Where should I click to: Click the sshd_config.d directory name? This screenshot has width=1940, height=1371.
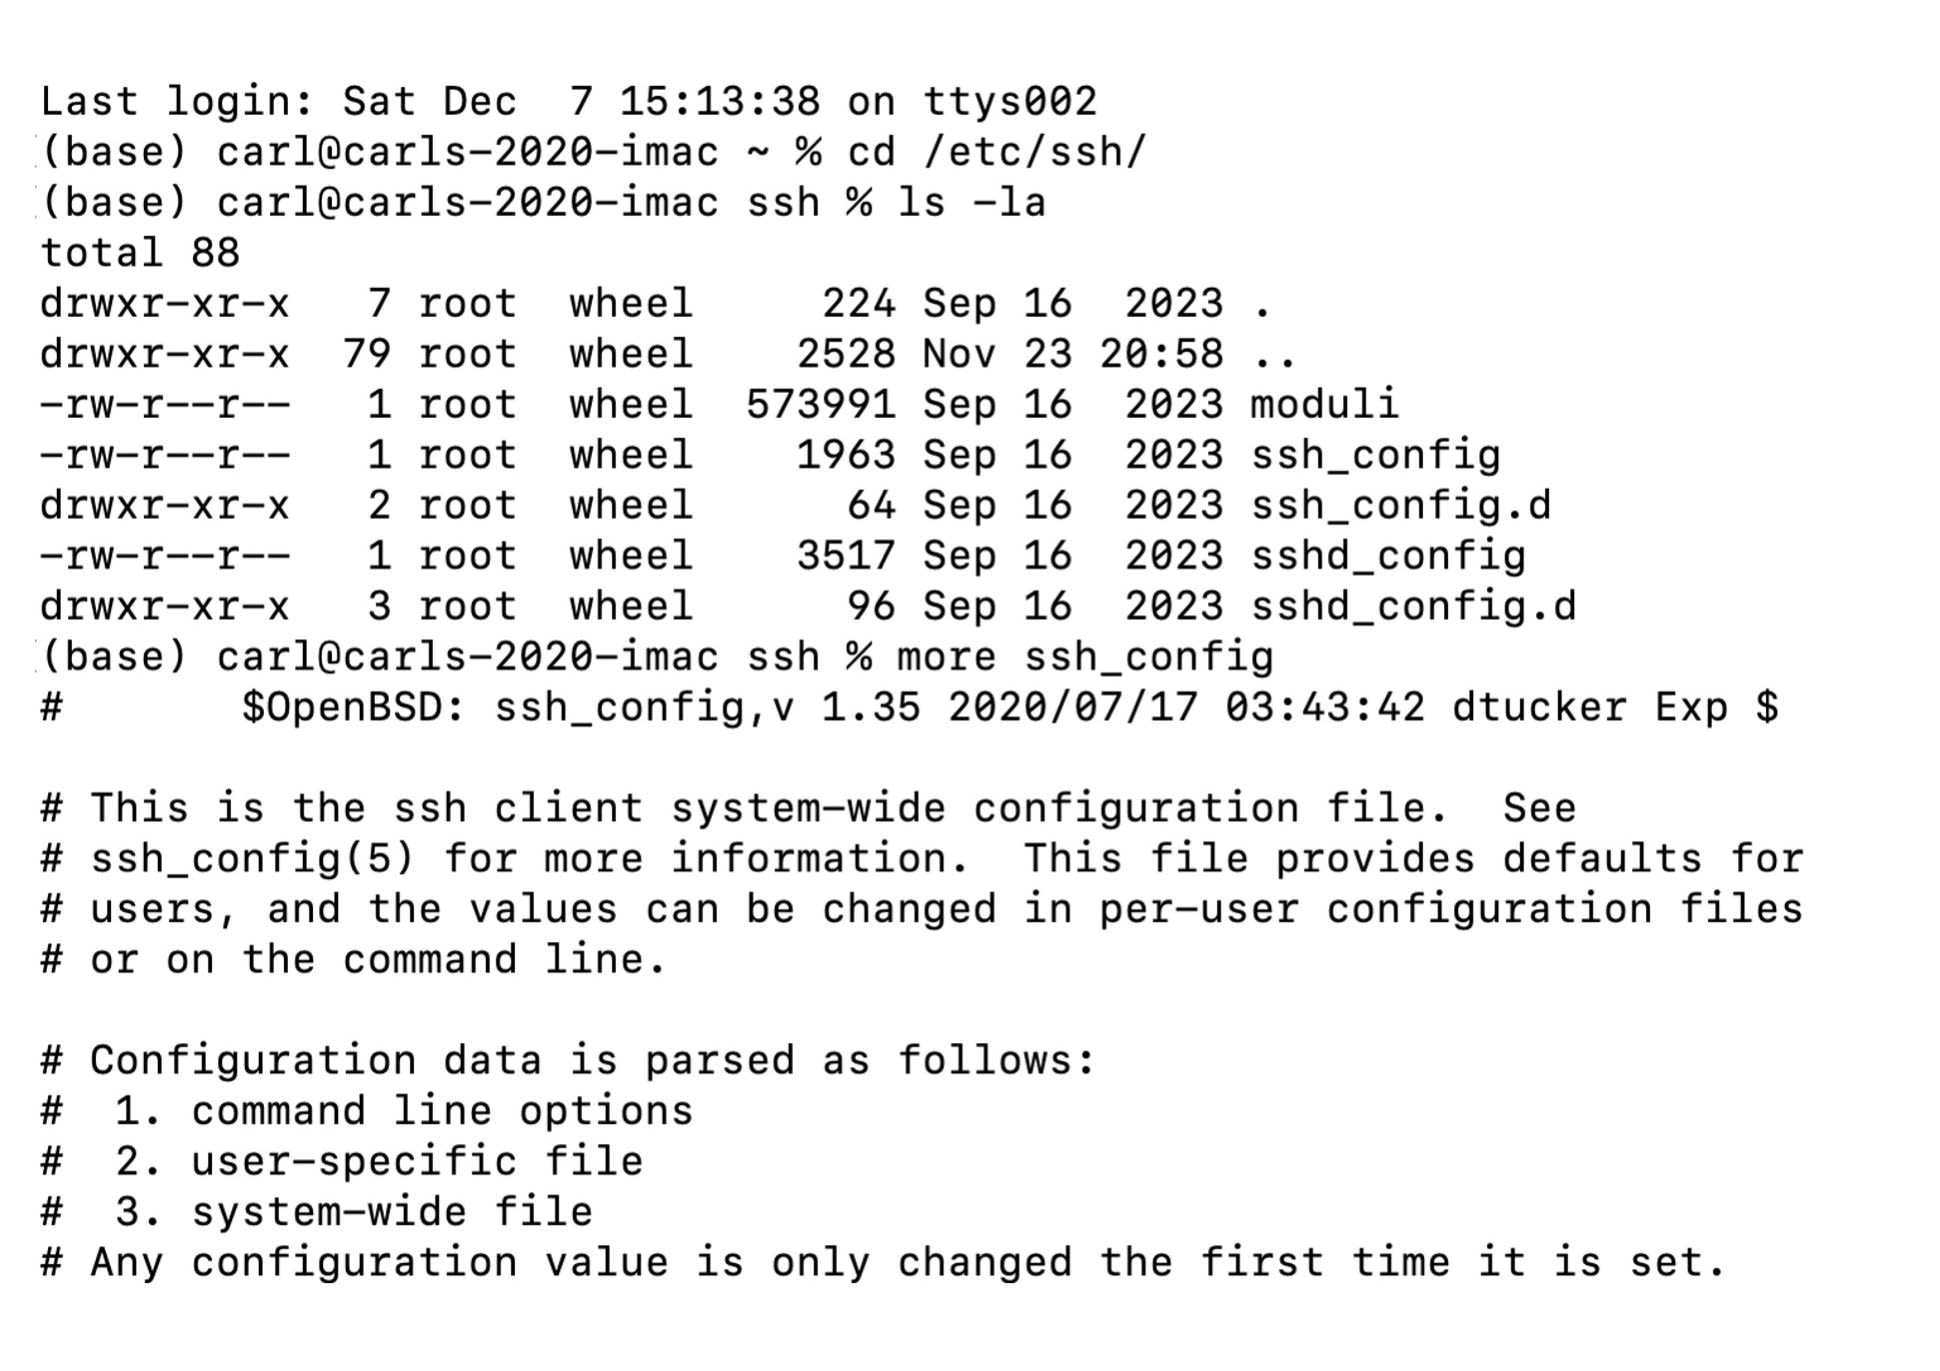point(1413,606)
